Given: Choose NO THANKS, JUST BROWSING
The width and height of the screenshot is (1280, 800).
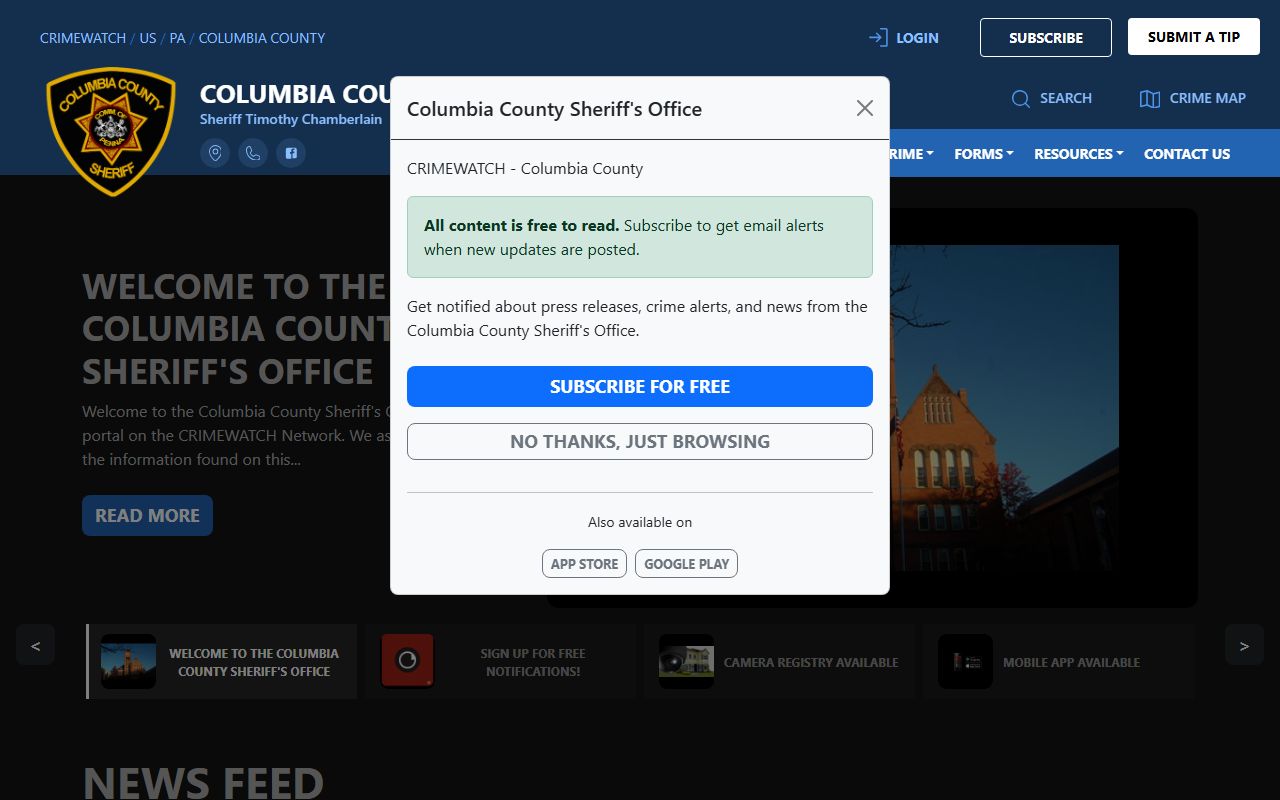Looking at the screenshot, I should tap(640, 441).
